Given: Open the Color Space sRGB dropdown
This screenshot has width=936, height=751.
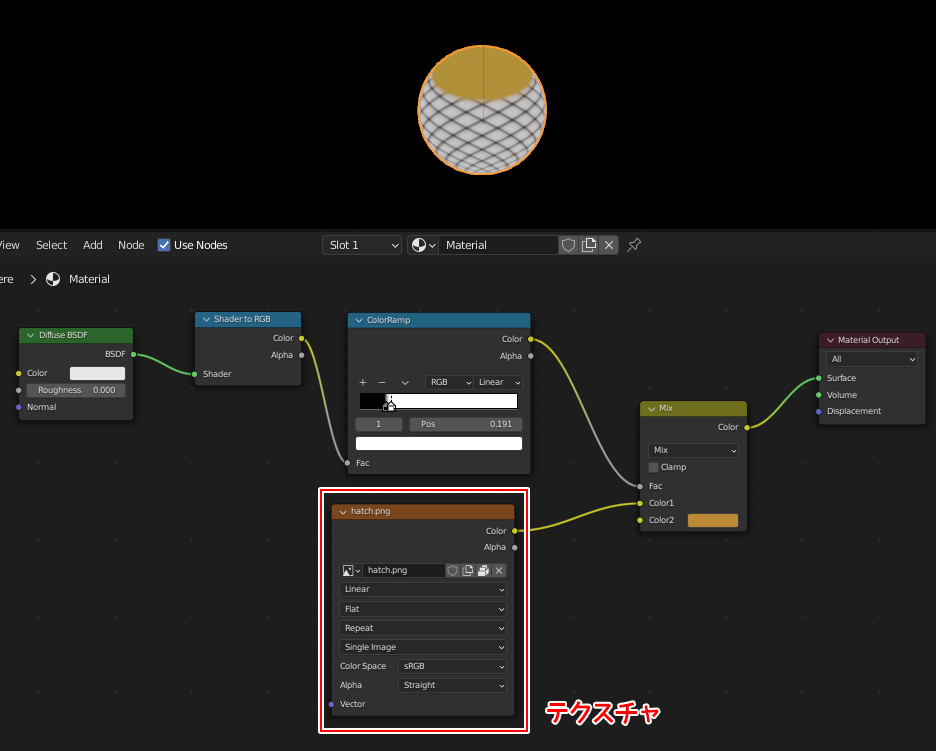Looking at the screenshot, I should click(452, 666).
